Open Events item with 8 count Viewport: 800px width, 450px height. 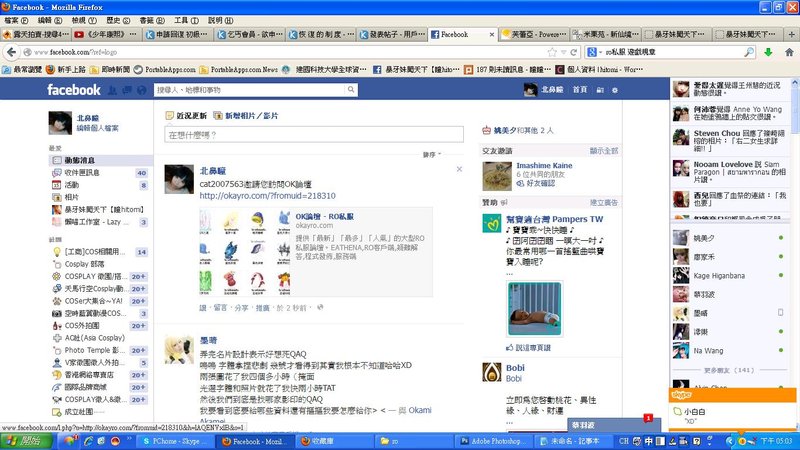click(99, 185)
